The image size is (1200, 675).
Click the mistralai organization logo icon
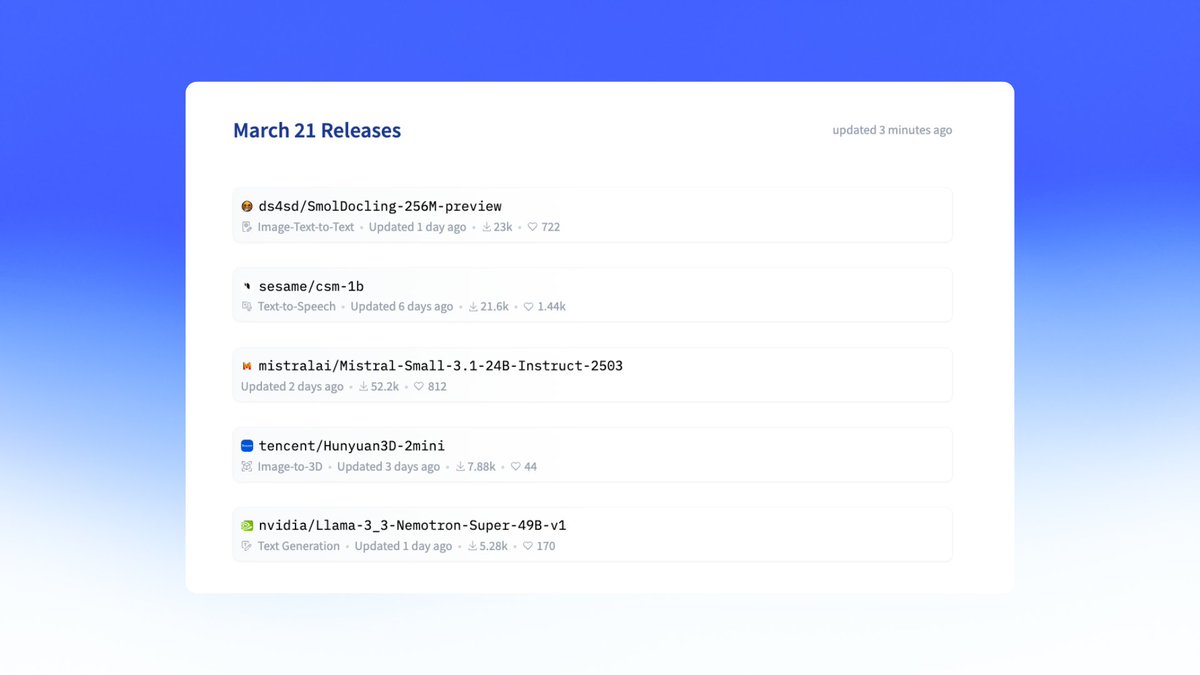(247, 366)
